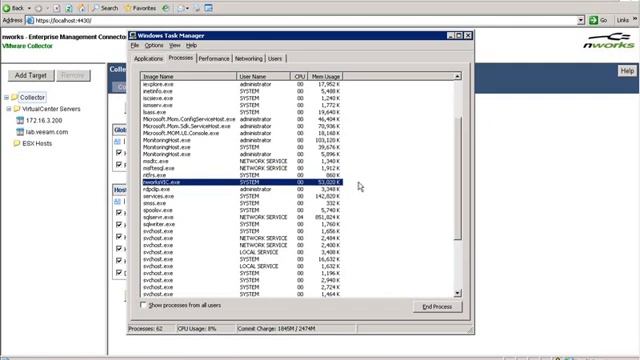Click the green Back arrow icon
This screenshot has height=360, width=640.
pos(7,8)
